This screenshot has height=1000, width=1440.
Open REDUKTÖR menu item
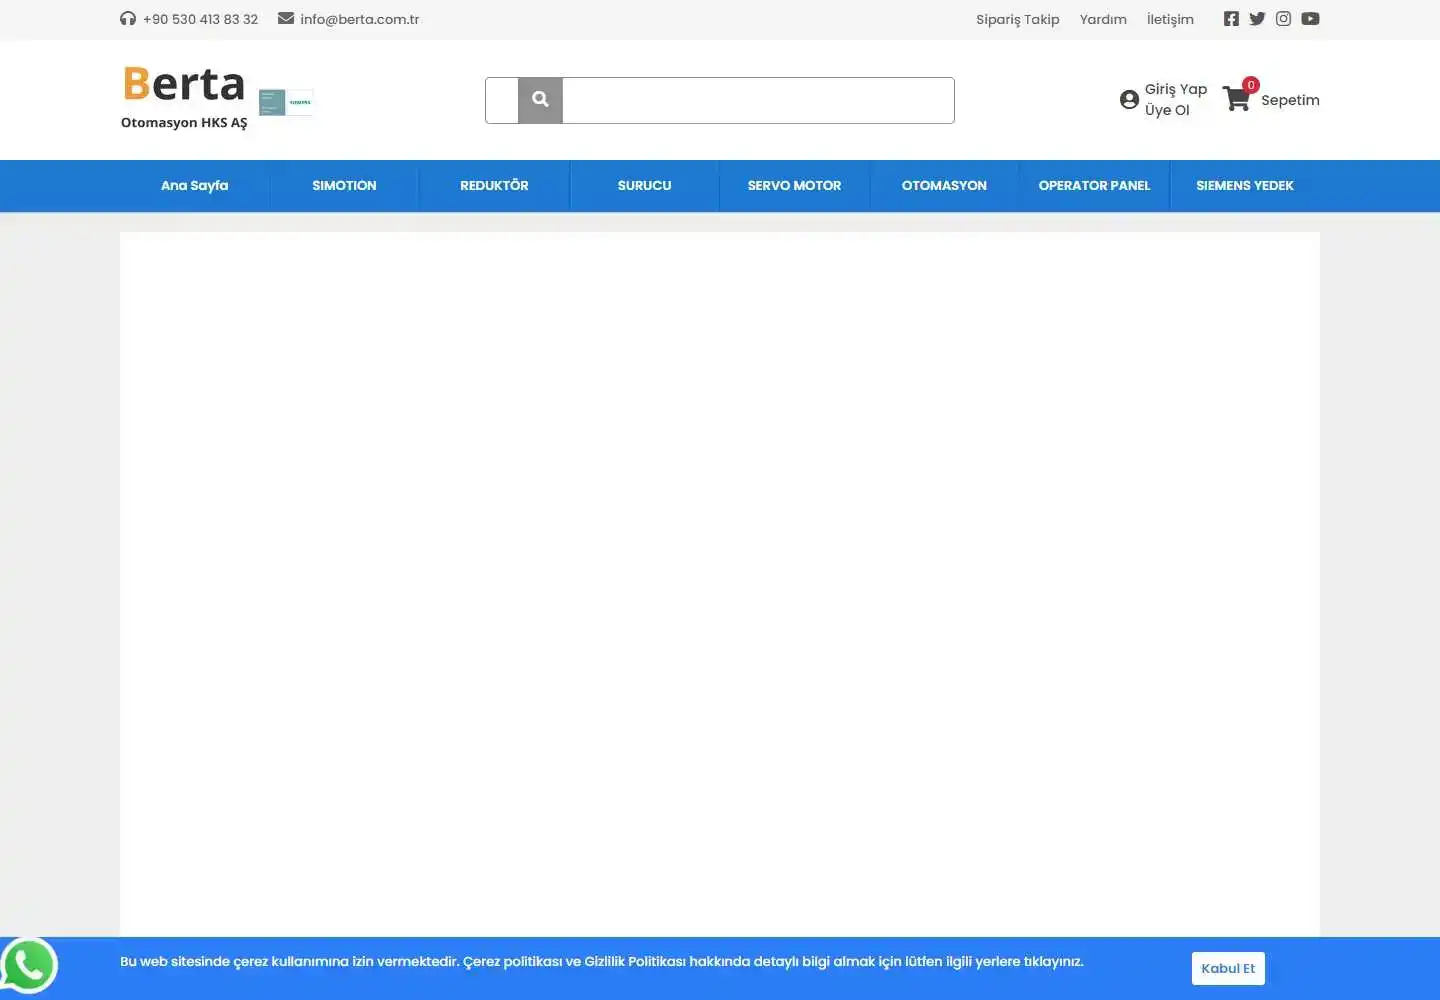pyautogui.click(x=494, y=186)
